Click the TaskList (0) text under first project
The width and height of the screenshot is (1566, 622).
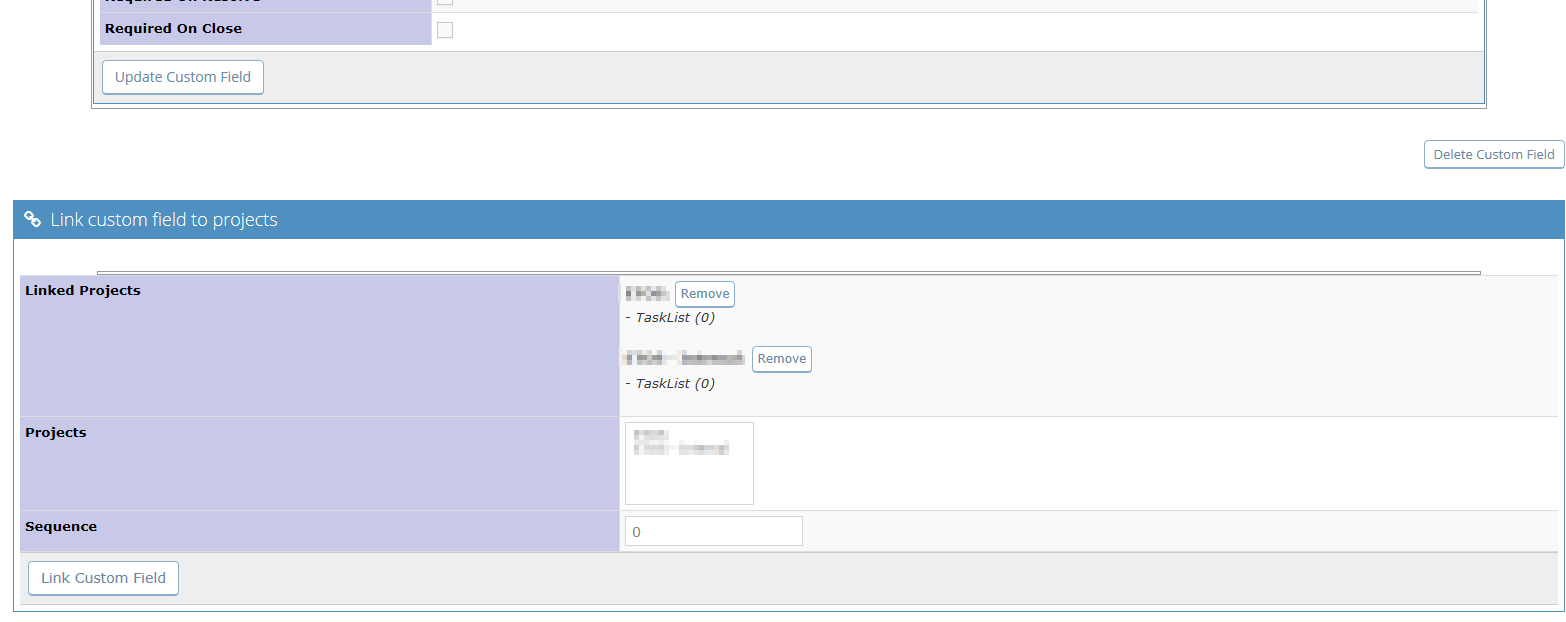(x=675, y=318)
